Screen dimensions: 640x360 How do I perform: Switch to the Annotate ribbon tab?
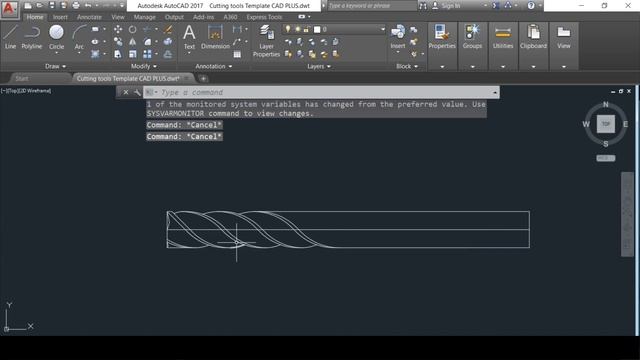click(89, 17)
